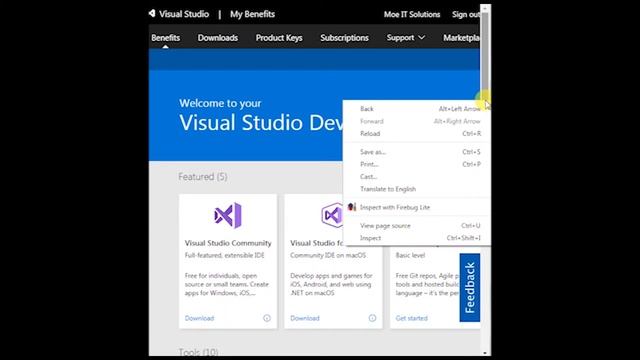
Task: Choose Save as... in context menu
Action: (x=417, y=152)
